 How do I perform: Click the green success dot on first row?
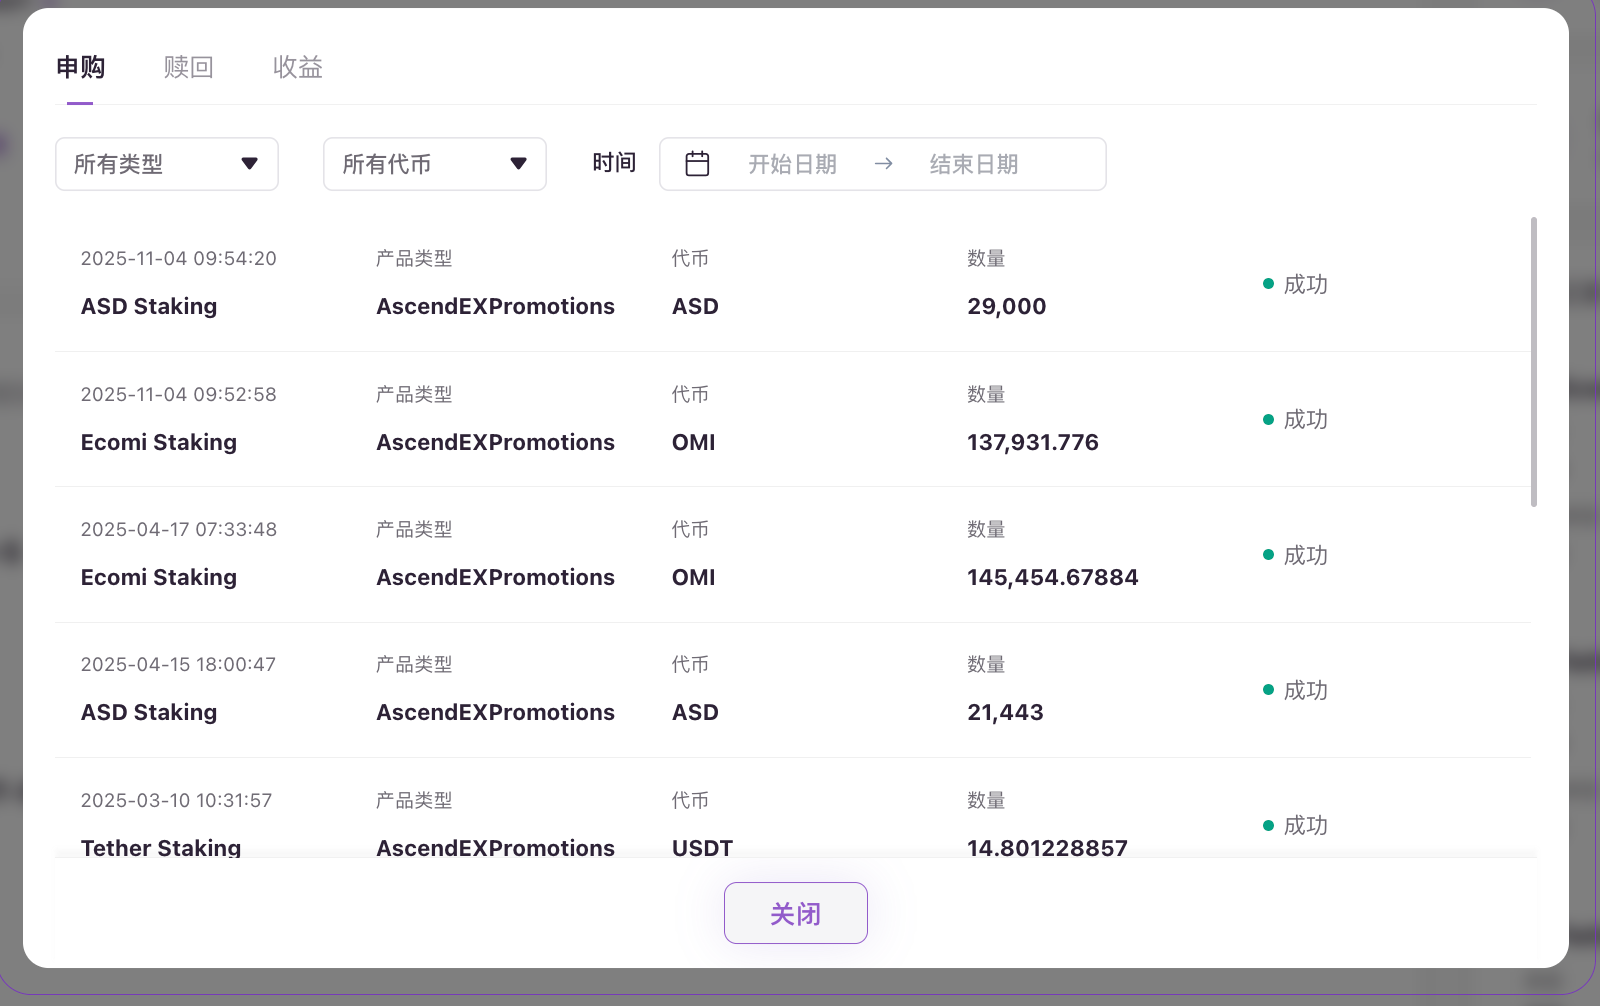coord(1268,284)
